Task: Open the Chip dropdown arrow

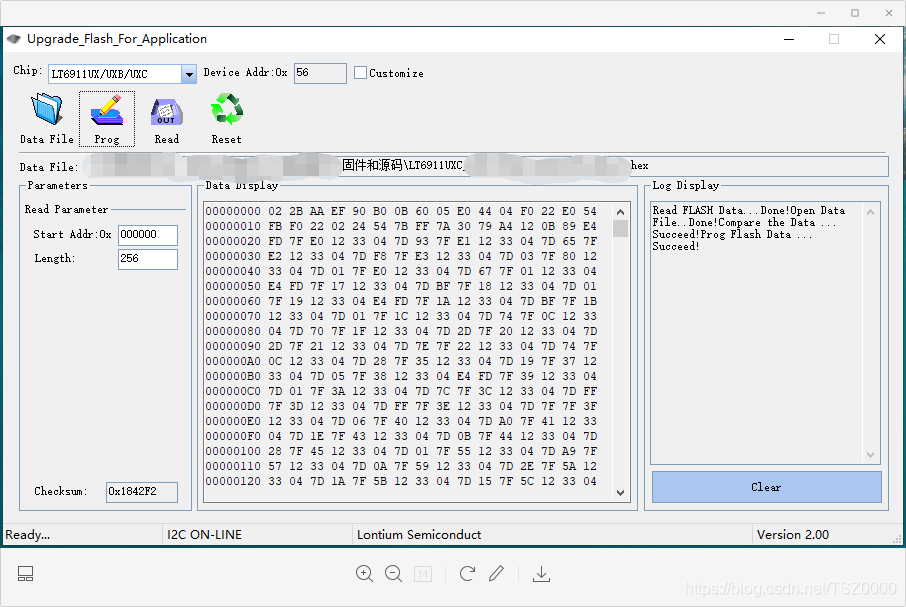Action: [x=189, y=74]
